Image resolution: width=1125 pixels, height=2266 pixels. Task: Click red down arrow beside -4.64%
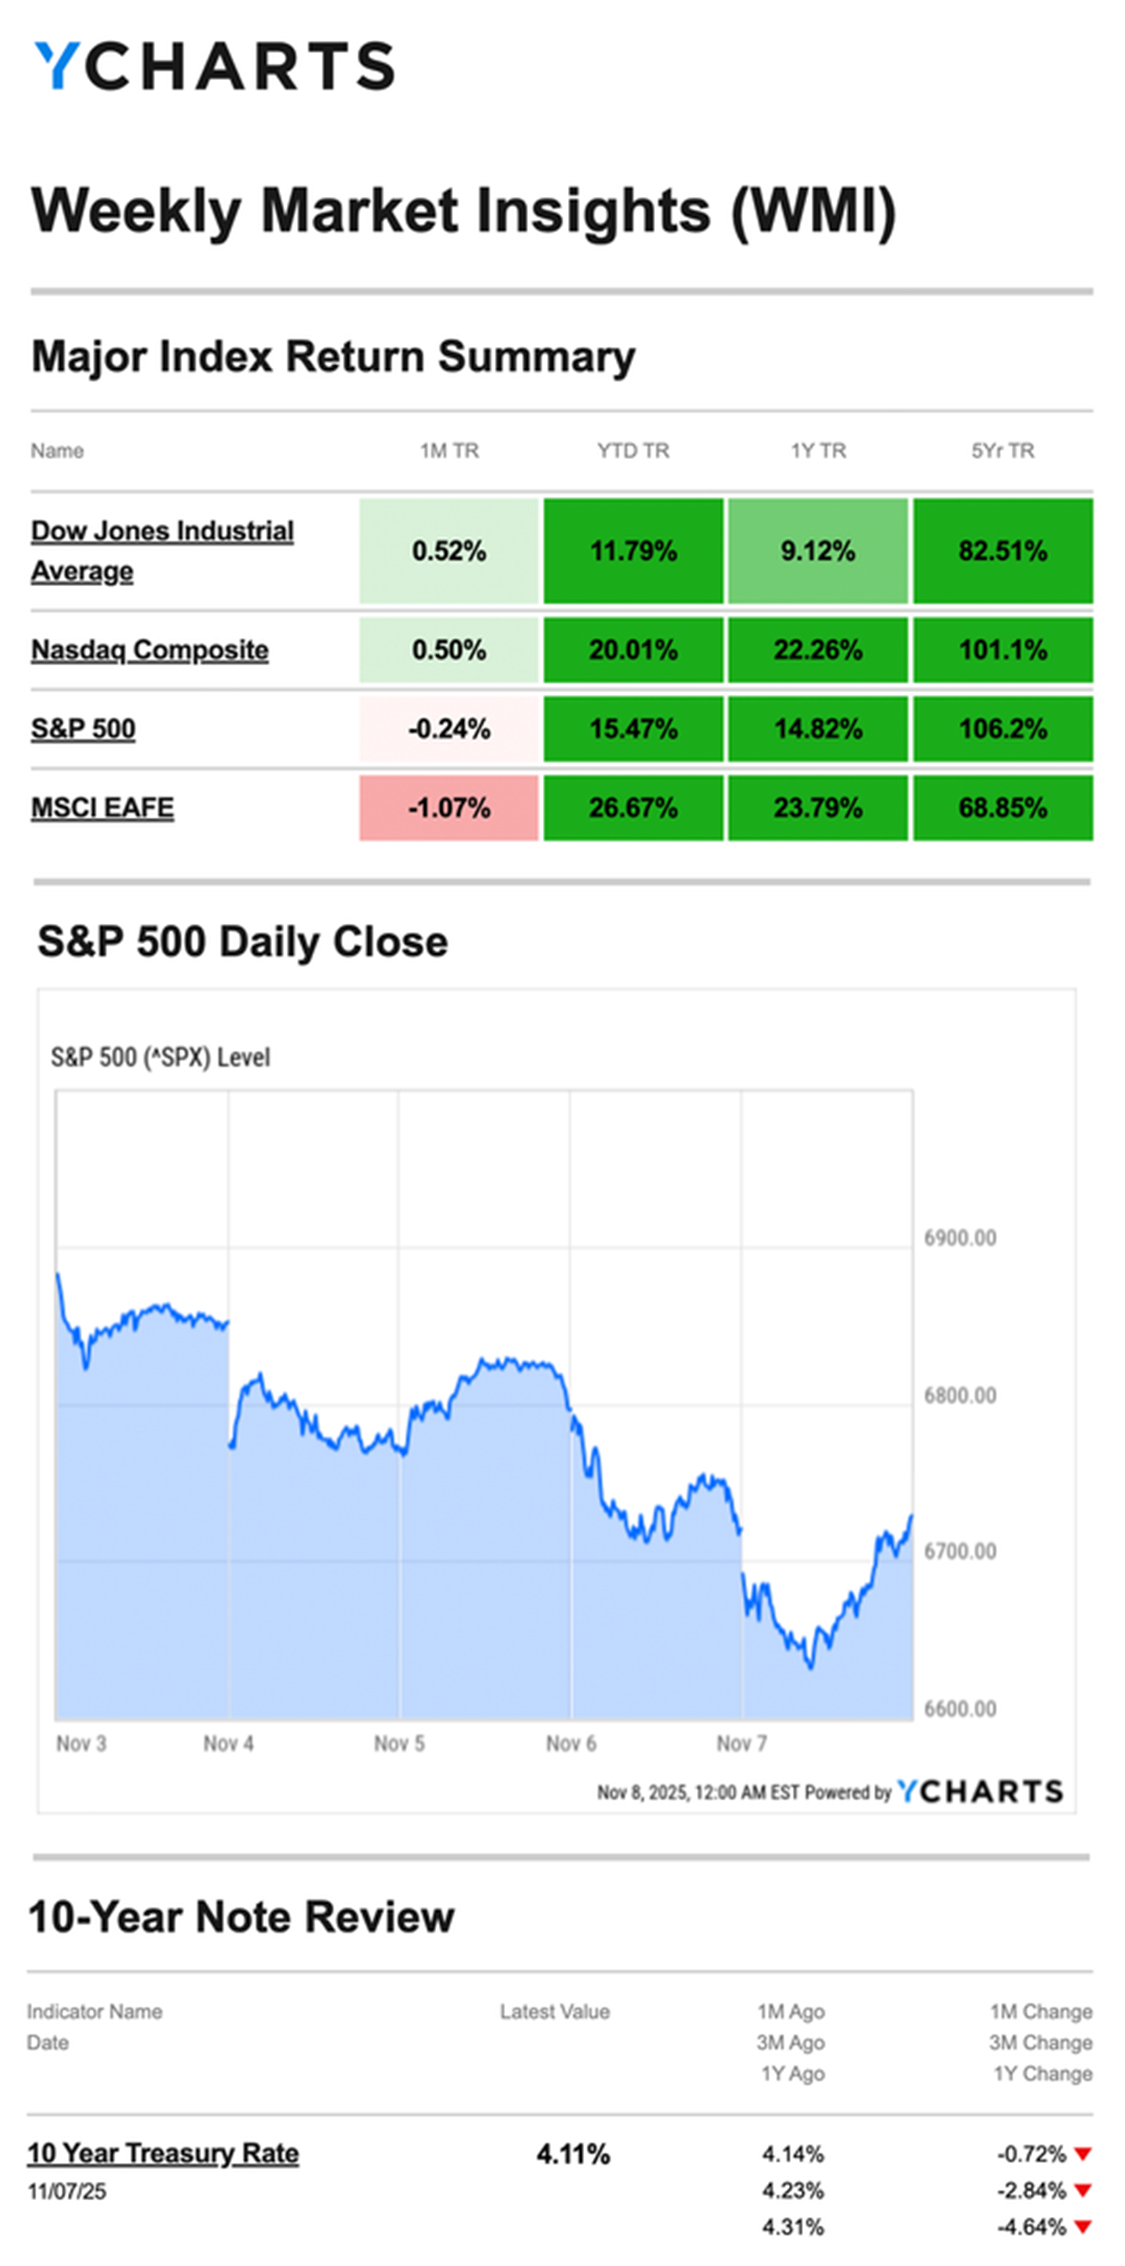pyautogui.click(x=1082, y=2227)
